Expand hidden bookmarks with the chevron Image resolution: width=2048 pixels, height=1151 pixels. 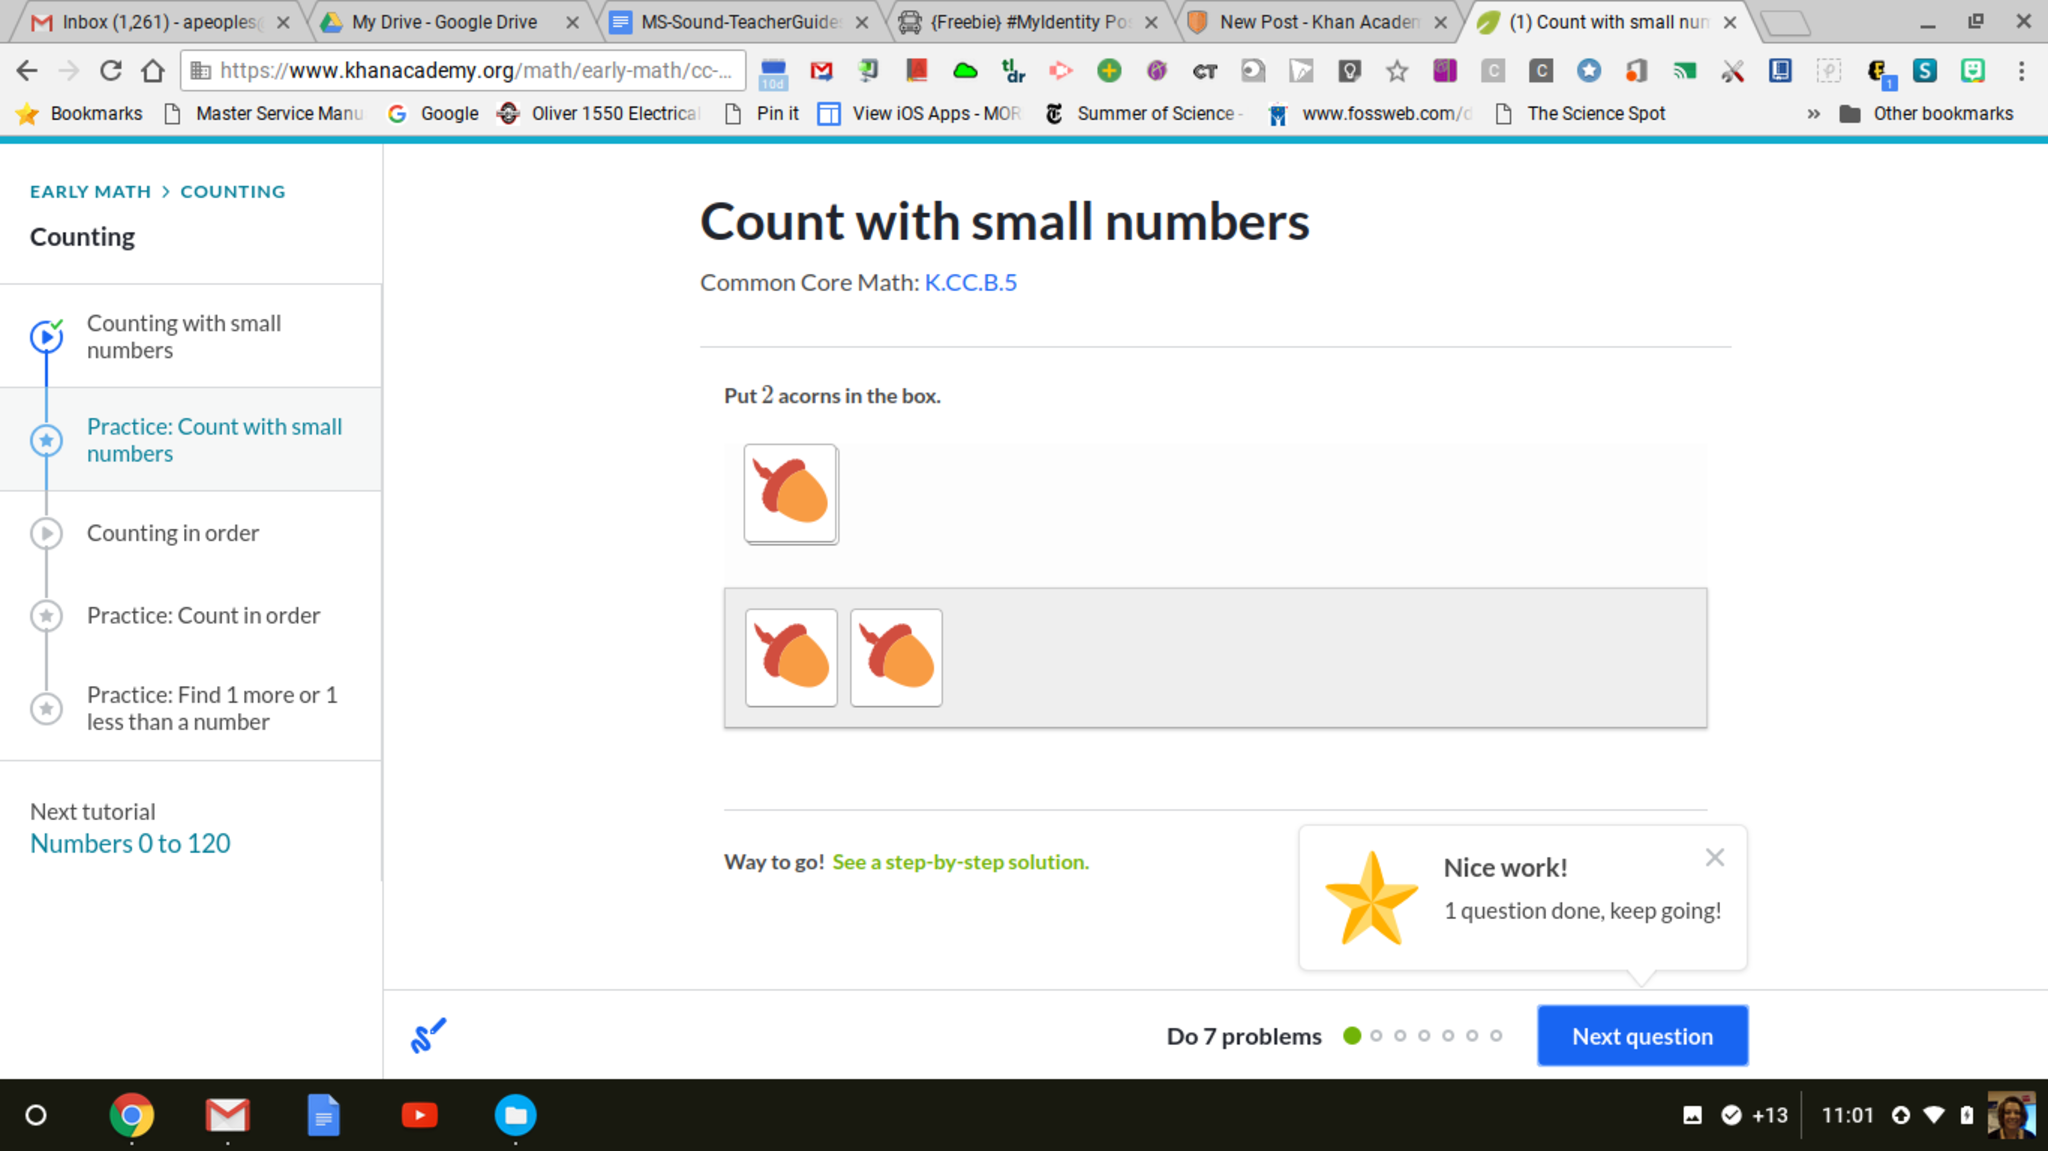pos(1813,114)
